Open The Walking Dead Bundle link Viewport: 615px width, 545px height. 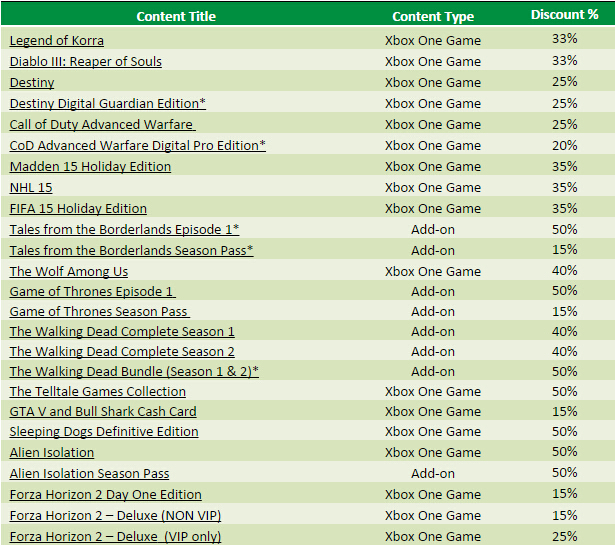134,372
